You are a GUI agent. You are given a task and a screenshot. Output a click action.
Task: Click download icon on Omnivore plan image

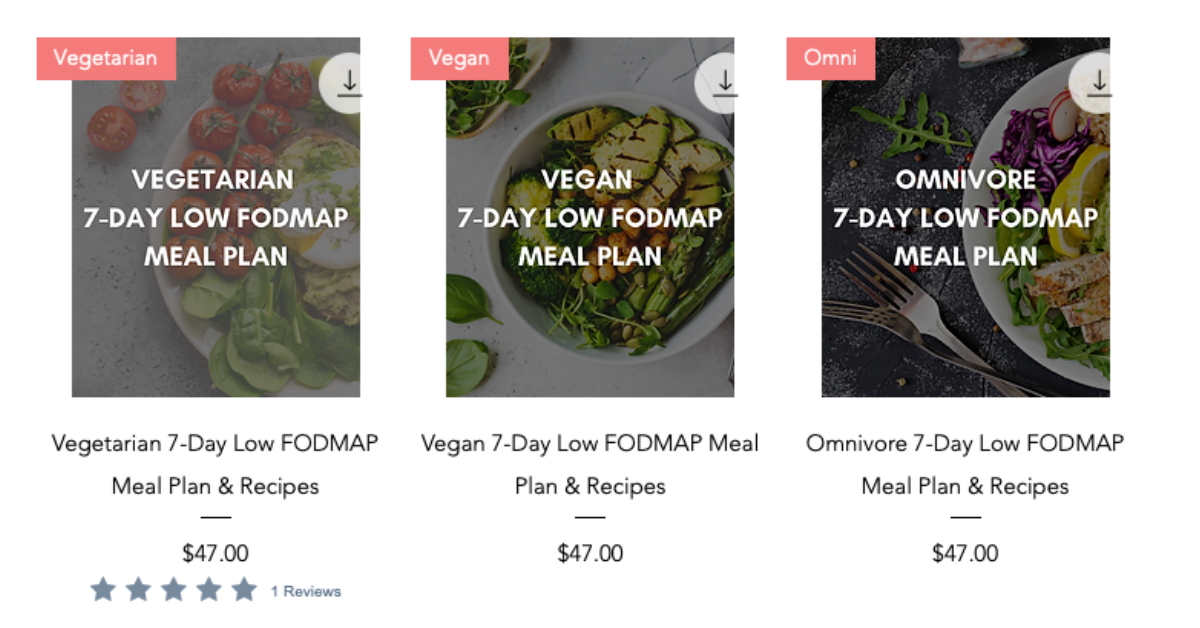tap(1099, 83)
